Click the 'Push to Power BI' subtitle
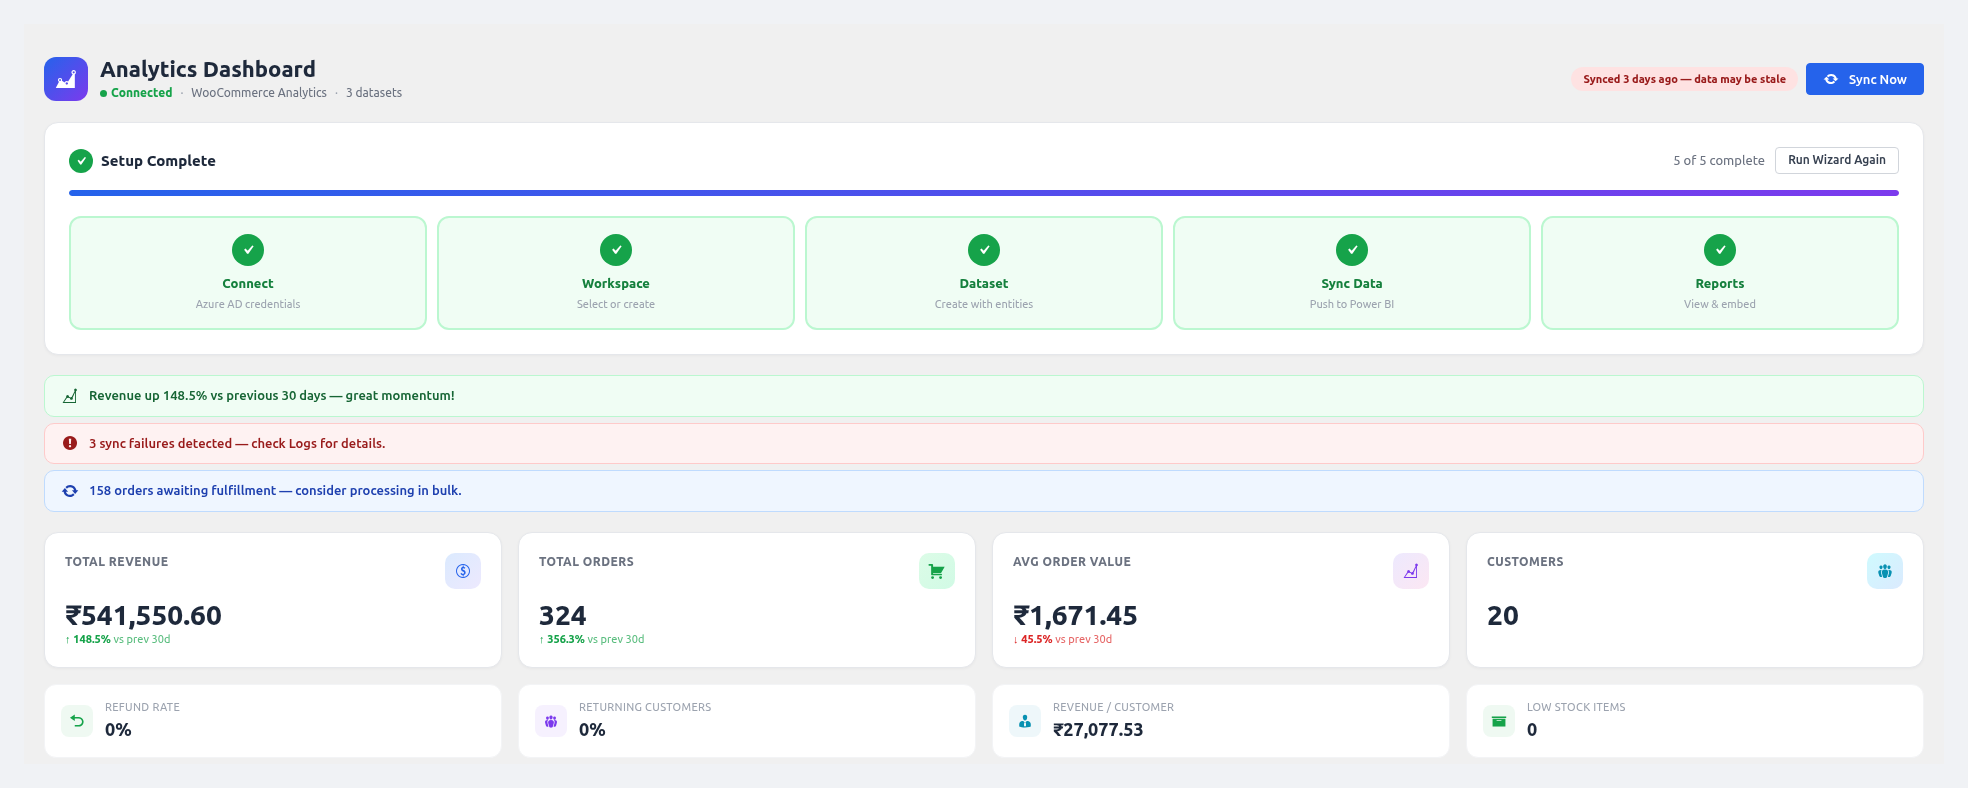The width and height of the screenshot is (1968, 788). [1352, 304]
